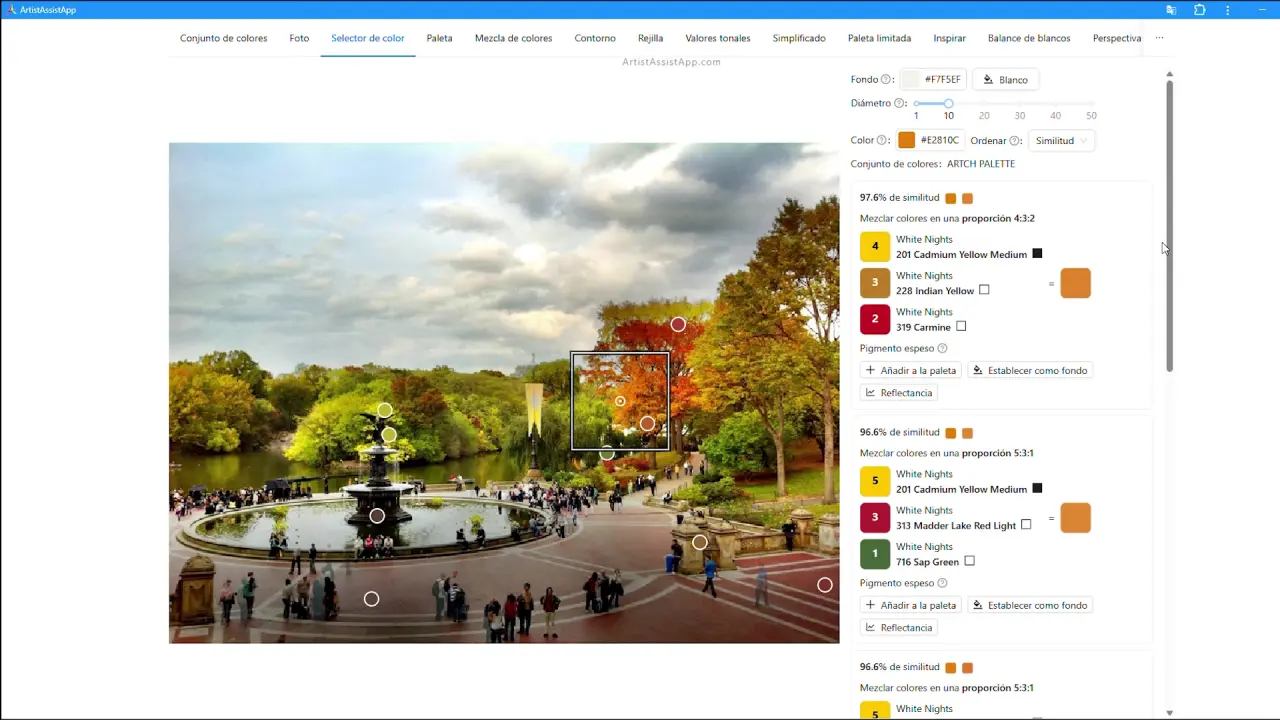Screen dimensions: 1280x720
Task: Click the Fondo #F7F5EF color field
Action: [933, 80]
